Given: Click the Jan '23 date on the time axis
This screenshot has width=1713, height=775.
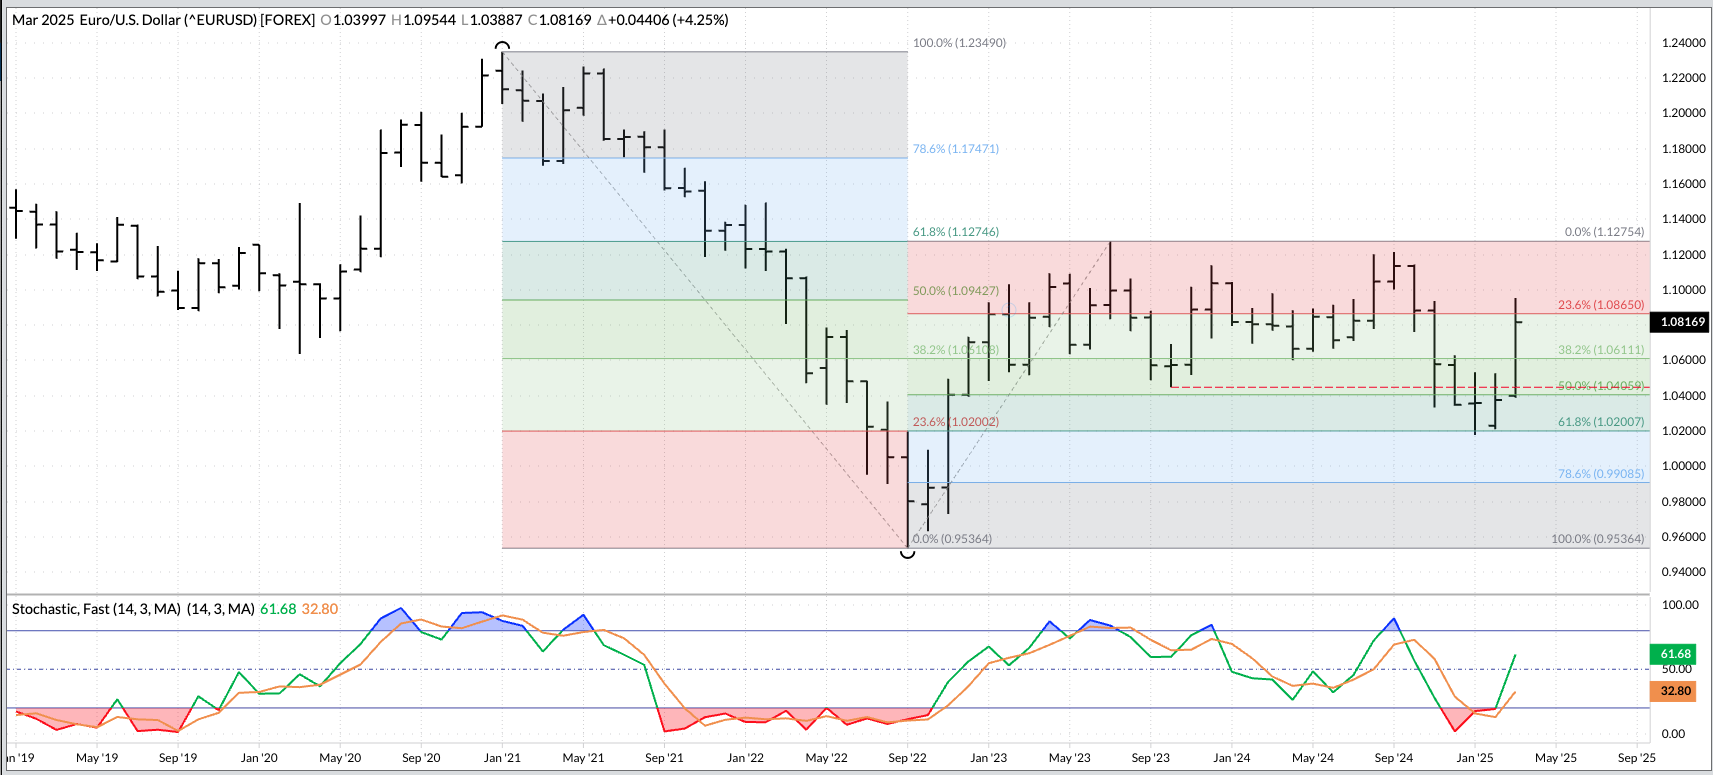Looking at the screenshot, I should (988, 758).
